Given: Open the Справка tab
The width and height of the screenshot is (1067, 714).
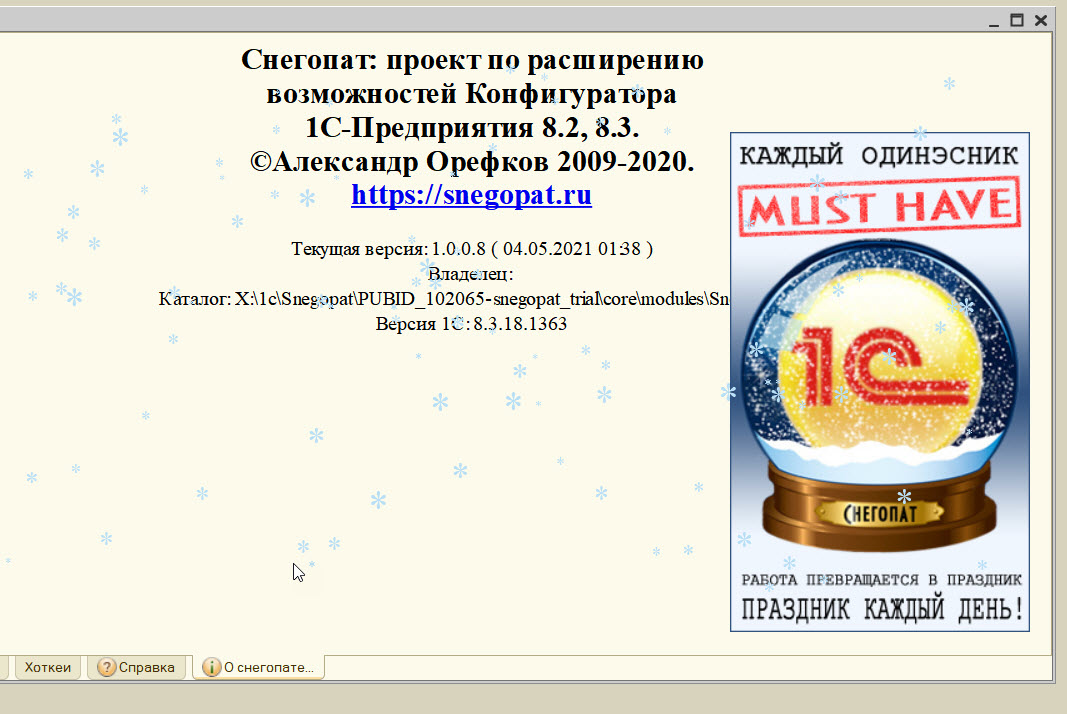Looking at the screenshot, I should (x=136, y=668).
